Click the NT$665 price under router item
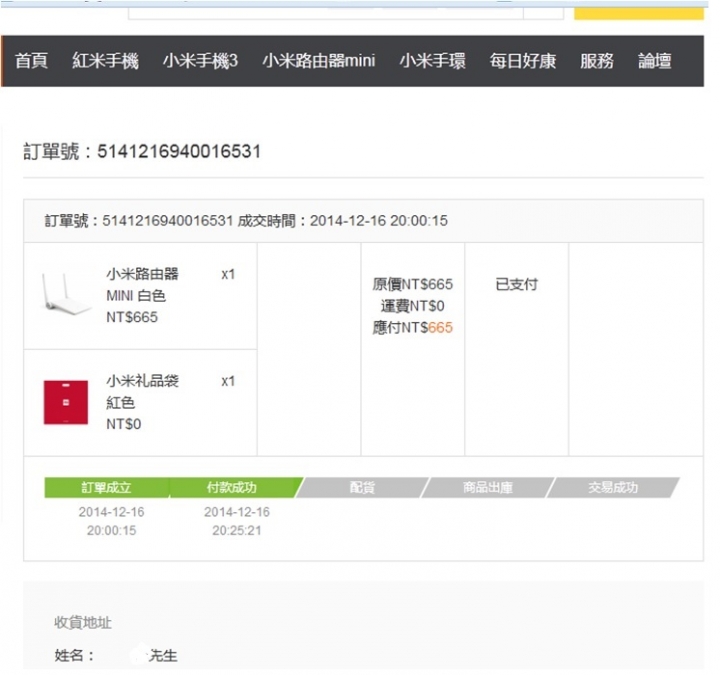Screen dimensions: 720x675 click(x=132, y=317)
